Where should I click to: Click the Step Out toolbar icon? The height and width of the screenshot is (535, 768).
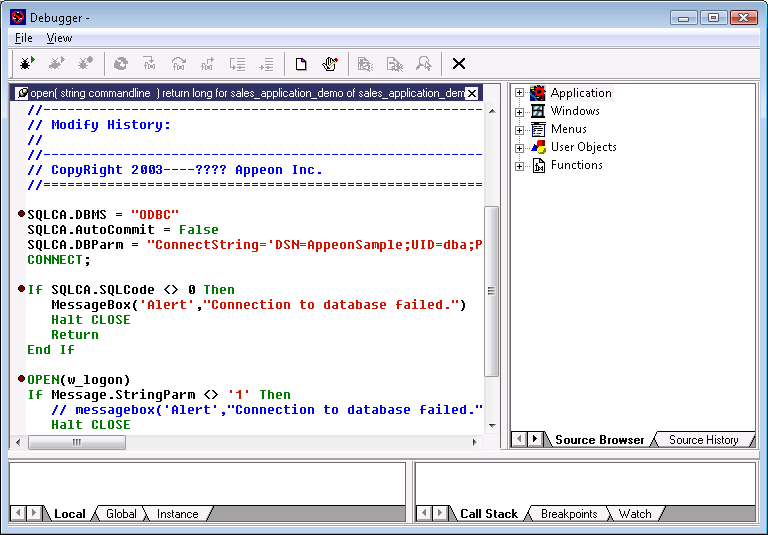[208, 64]
